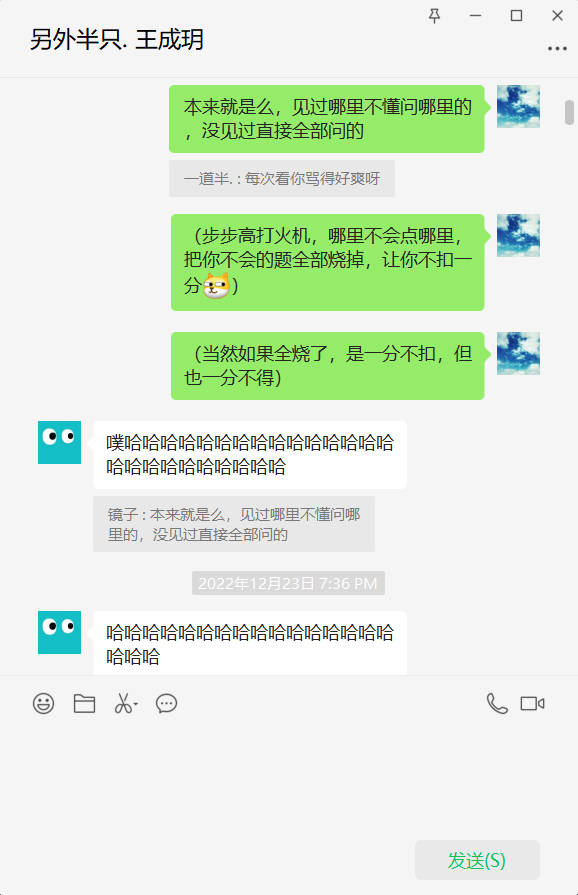Toggle the pin window on top icon

pyautogui.click(x=434, y=16)
